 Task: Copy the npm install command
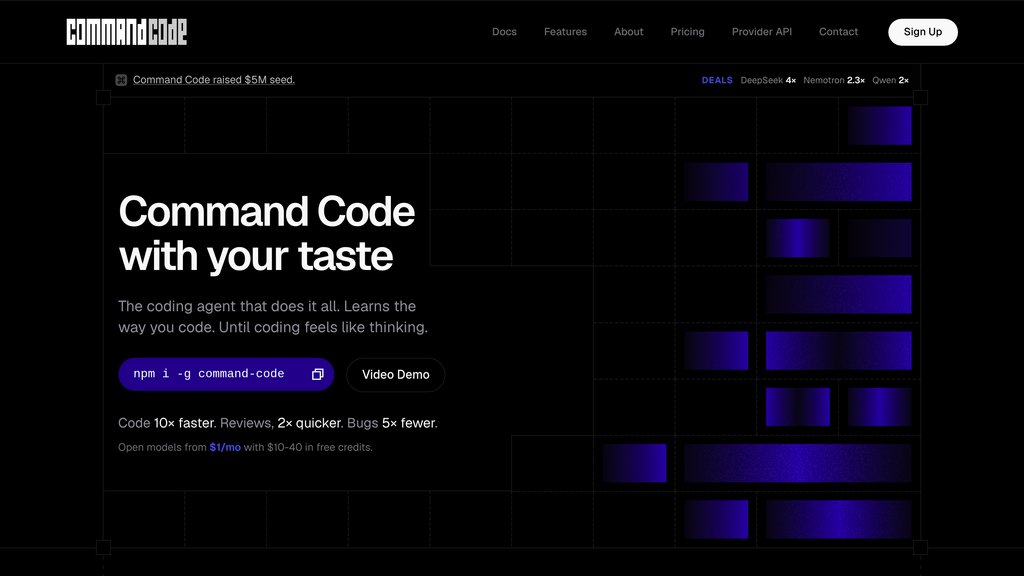tap(317, 374)
